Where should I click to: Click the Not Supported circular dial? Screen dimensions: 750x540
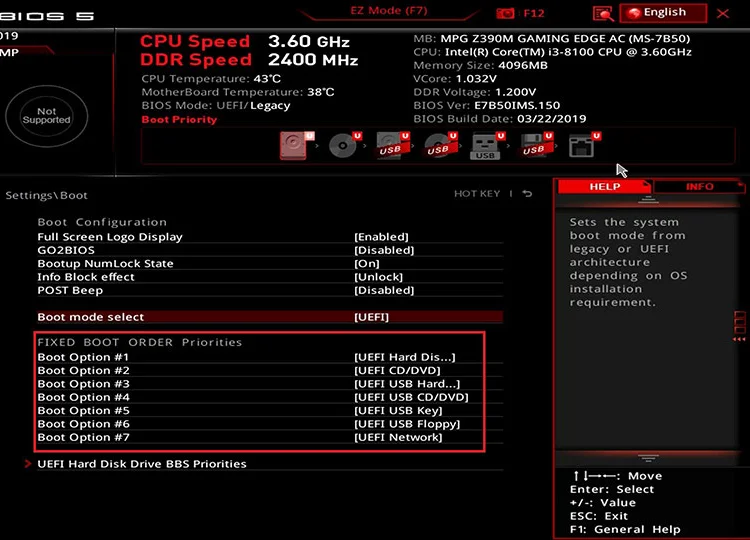click(x=46, y=116)
